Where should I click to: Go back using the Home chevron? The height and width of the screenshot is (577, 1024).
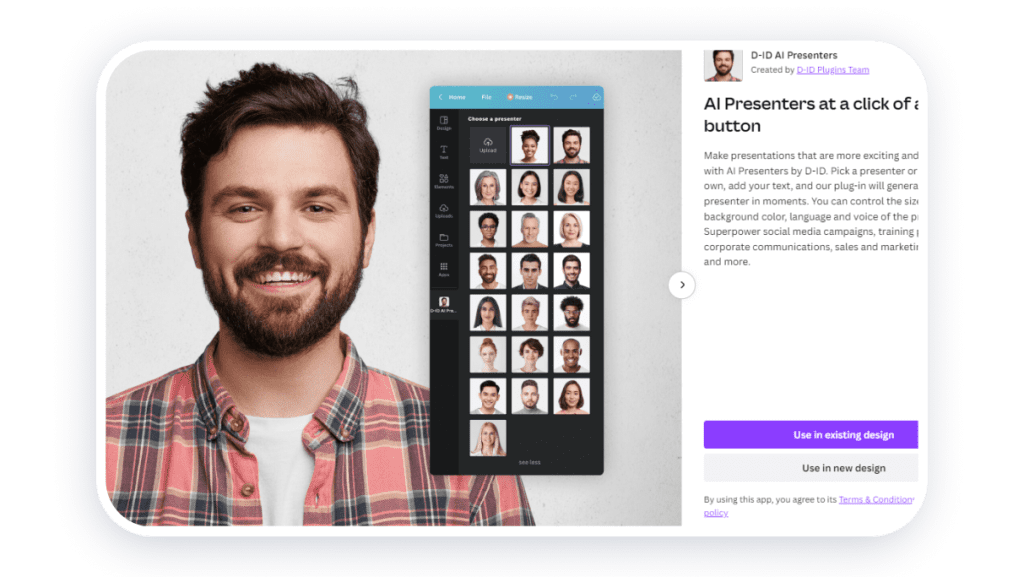(x=442, y=97)
